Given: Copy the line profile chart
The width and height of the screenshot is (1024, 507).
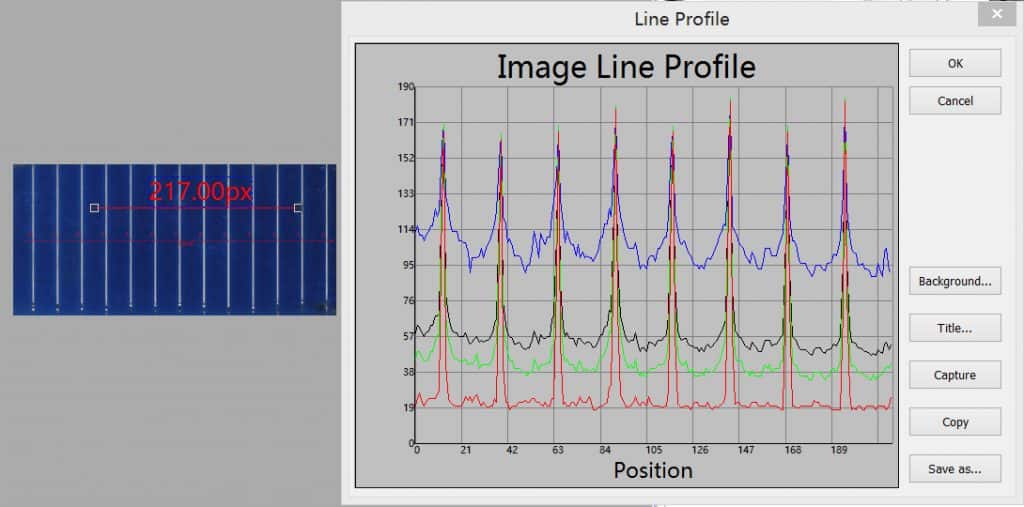Looking at the screenshot, I should tap(955, 422).
